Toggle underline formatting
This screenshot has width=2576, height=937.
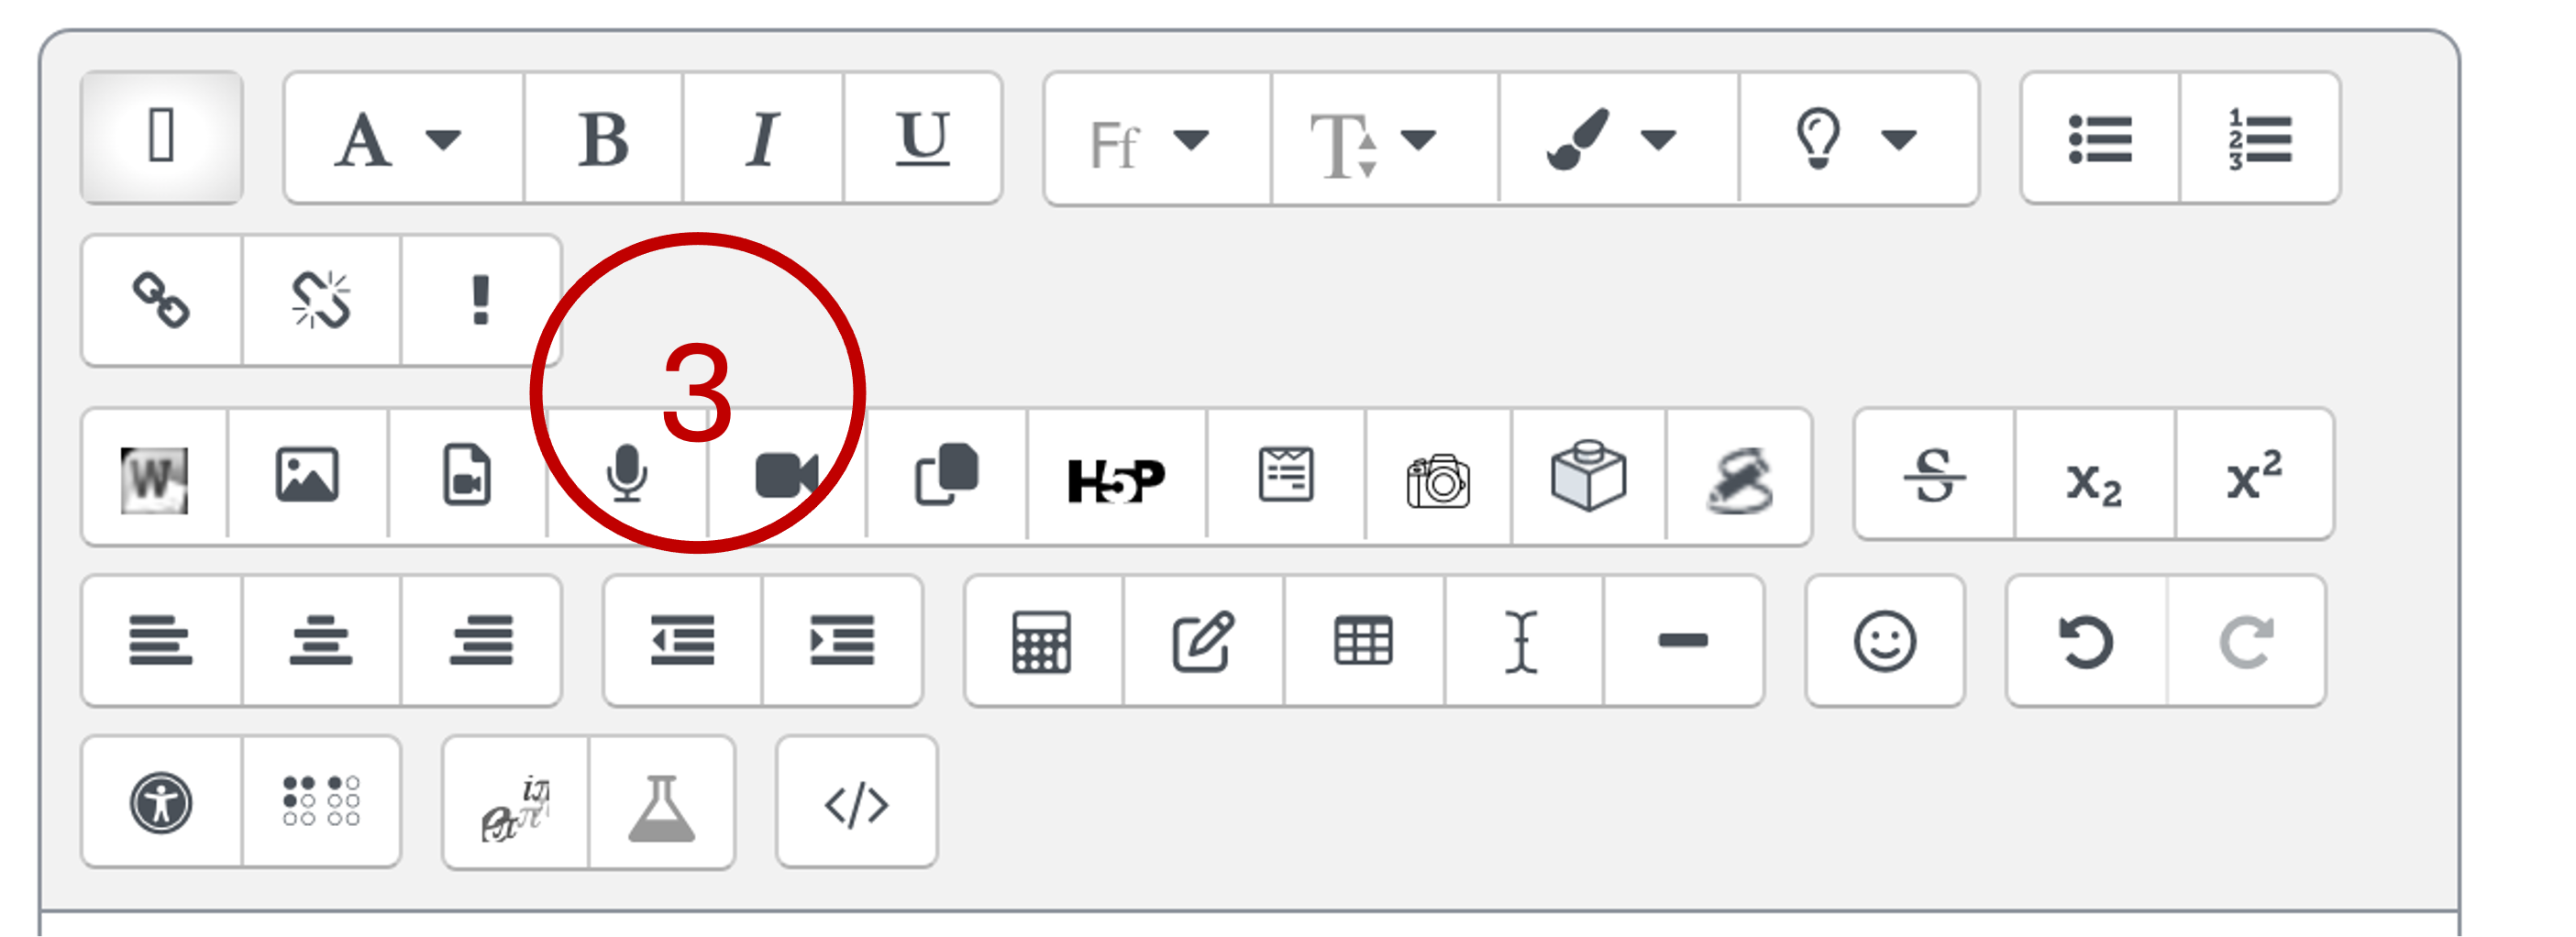coord(922,138)
